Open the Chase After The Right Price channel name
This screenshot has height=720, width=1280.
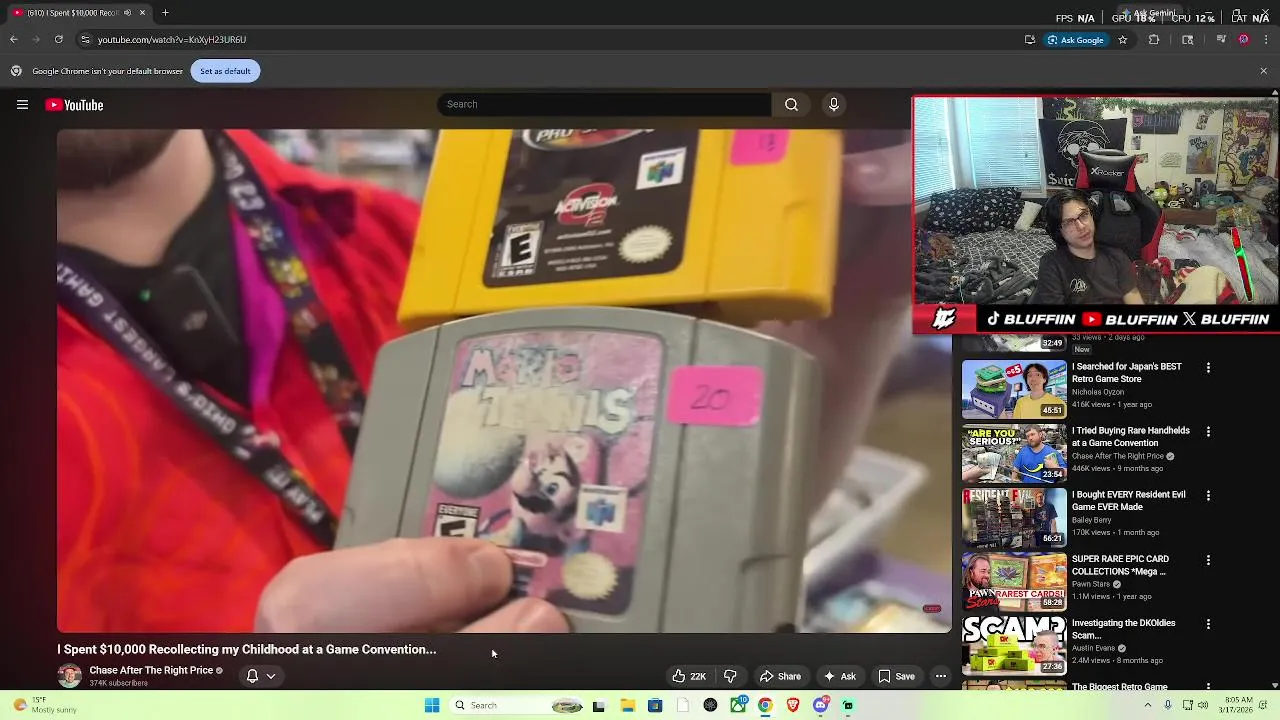pyautogui.click(x=151, y=670)
